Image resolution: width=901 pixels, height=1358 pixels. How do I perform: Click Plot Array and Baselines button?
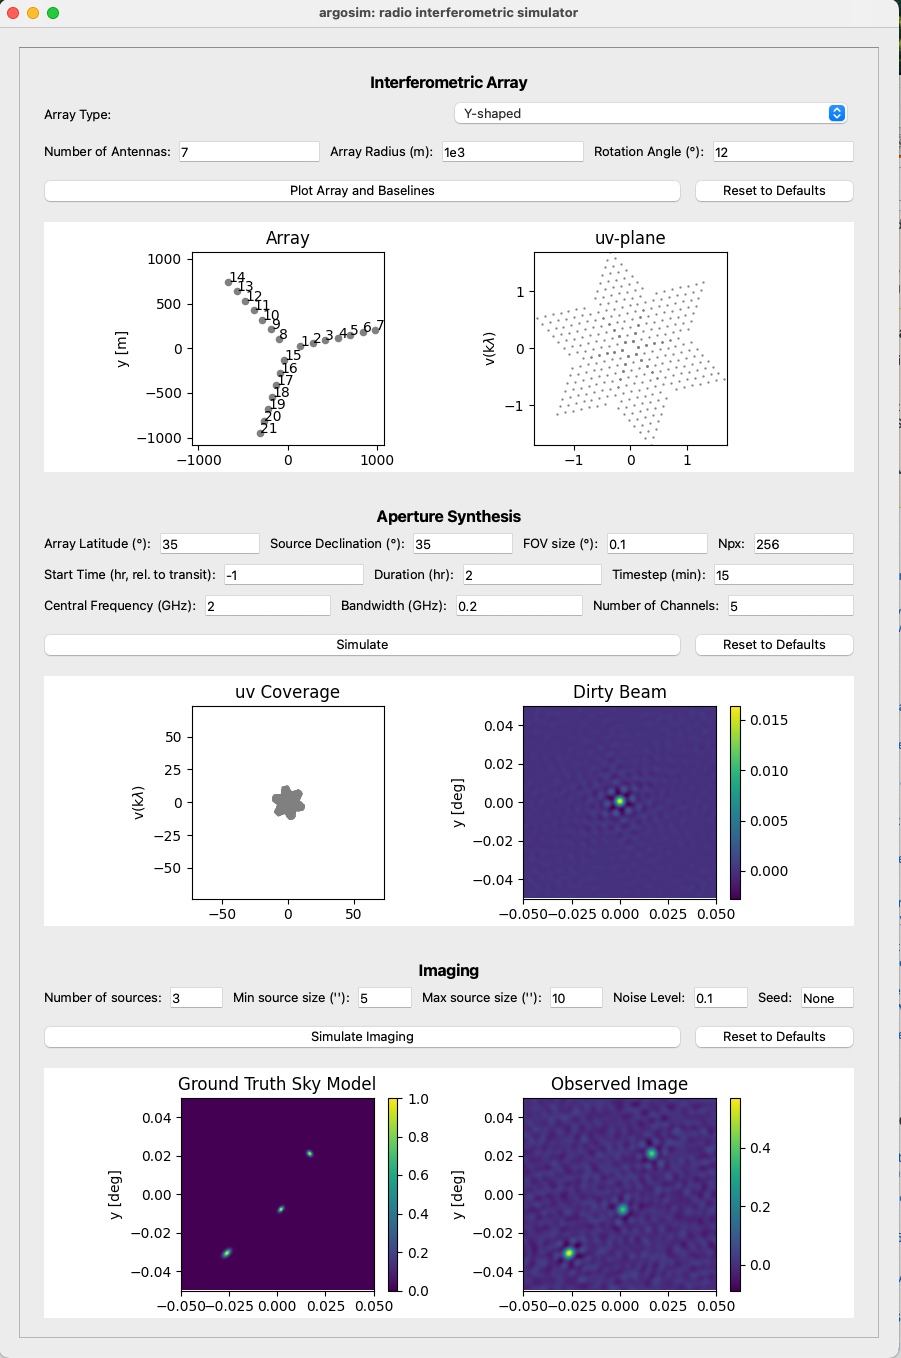(x=362, y=191)
